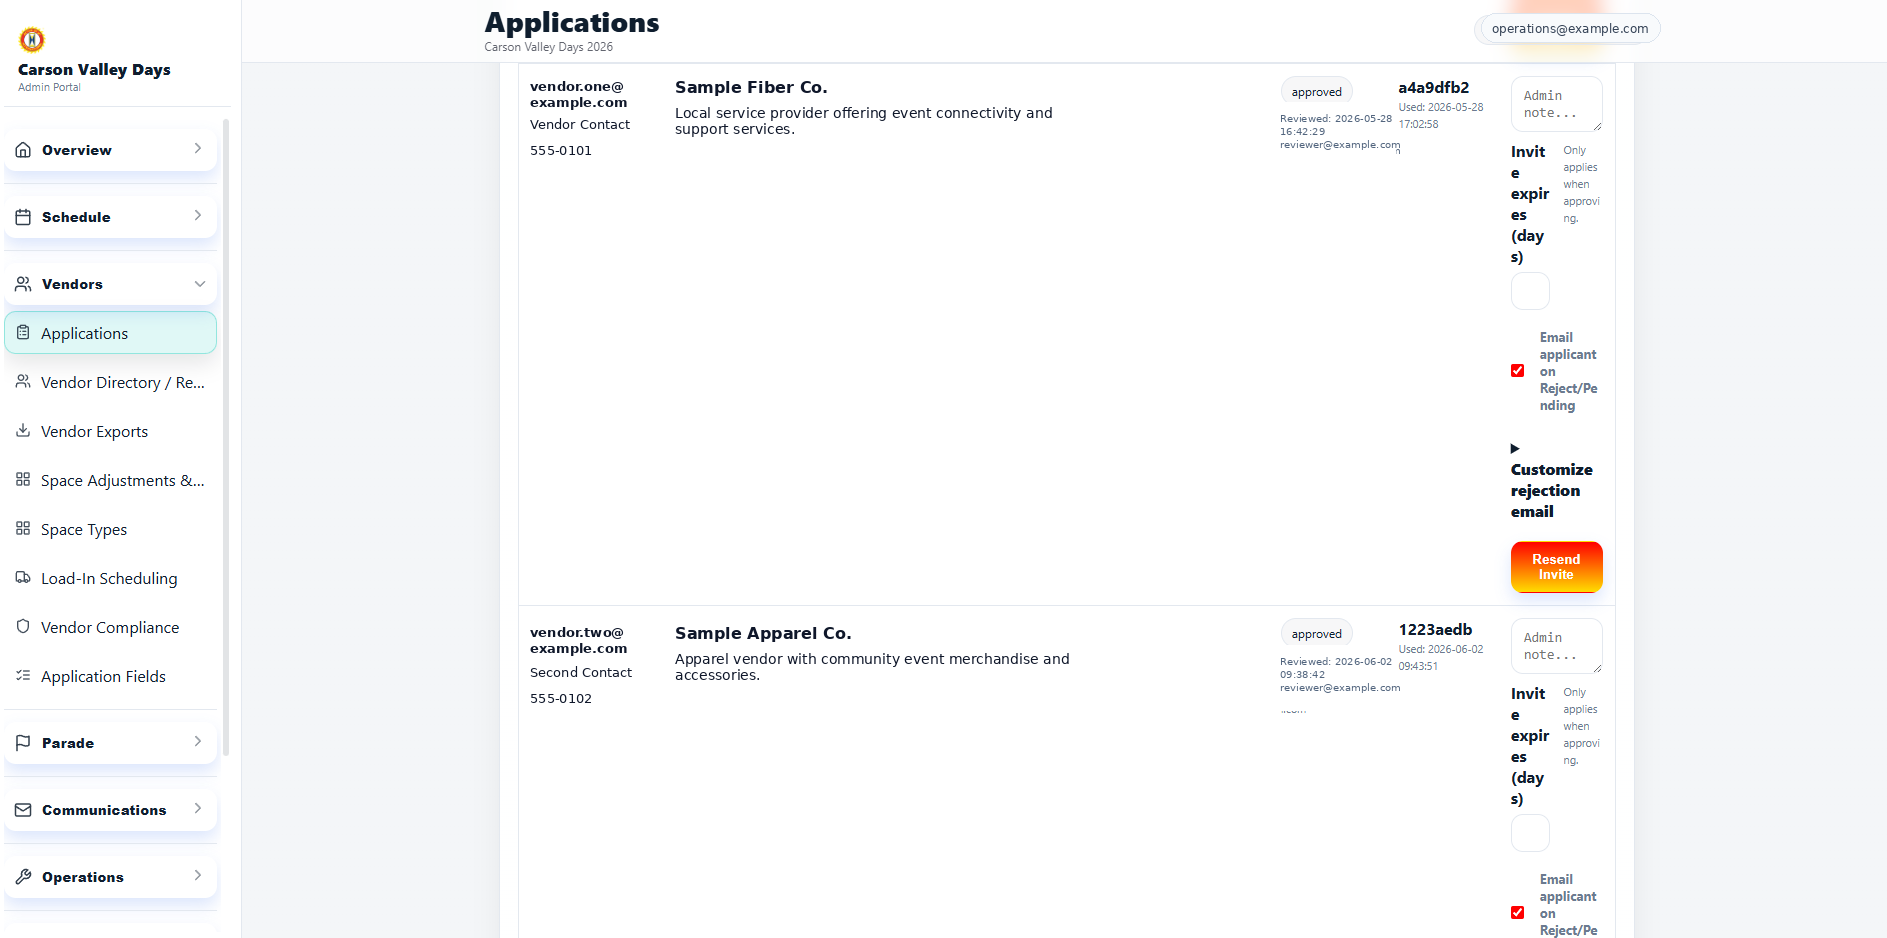Click invite code 1223aedb

point(1435,630)
